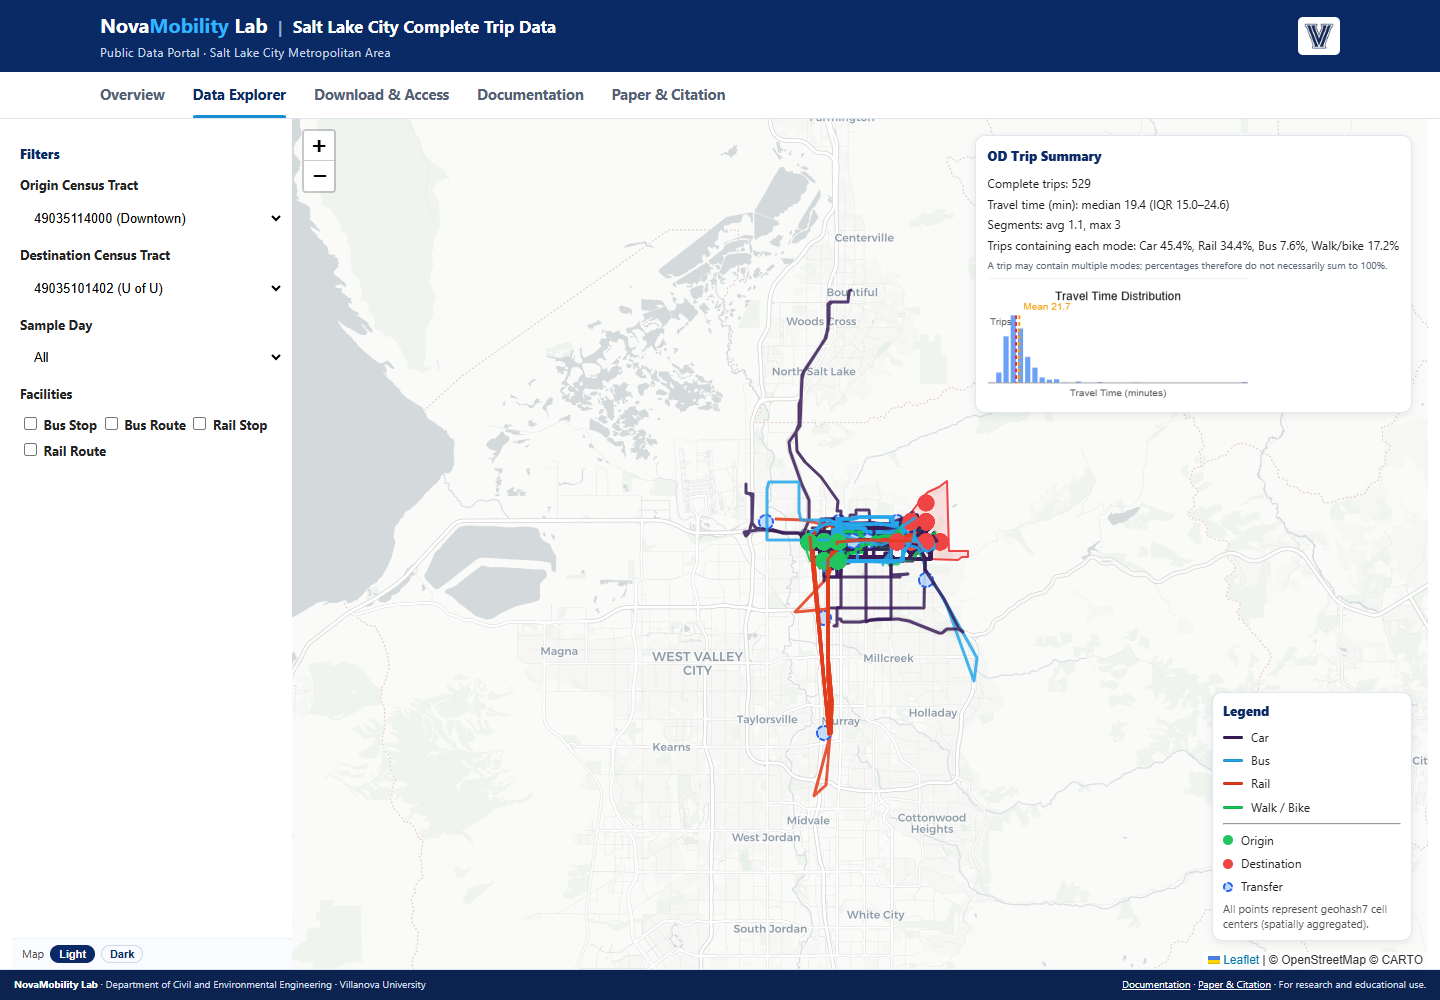Viewport: 1440px width, 1000px height.
Task: Open the Destination Census Tract dropdown
Action: click(154, 288)
